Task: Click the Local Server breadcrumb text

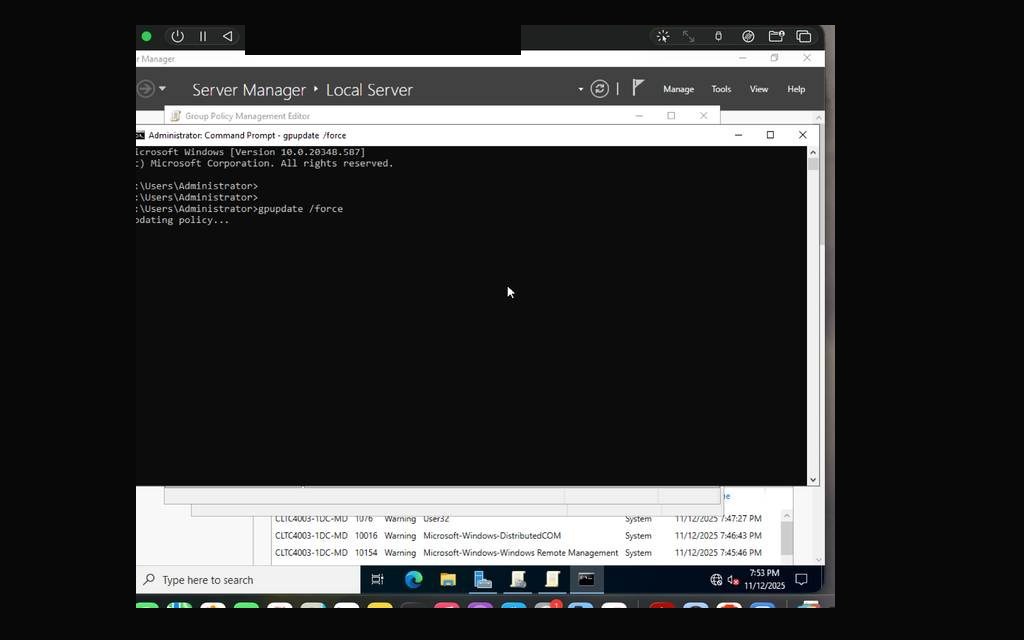Action: point(369,90)
